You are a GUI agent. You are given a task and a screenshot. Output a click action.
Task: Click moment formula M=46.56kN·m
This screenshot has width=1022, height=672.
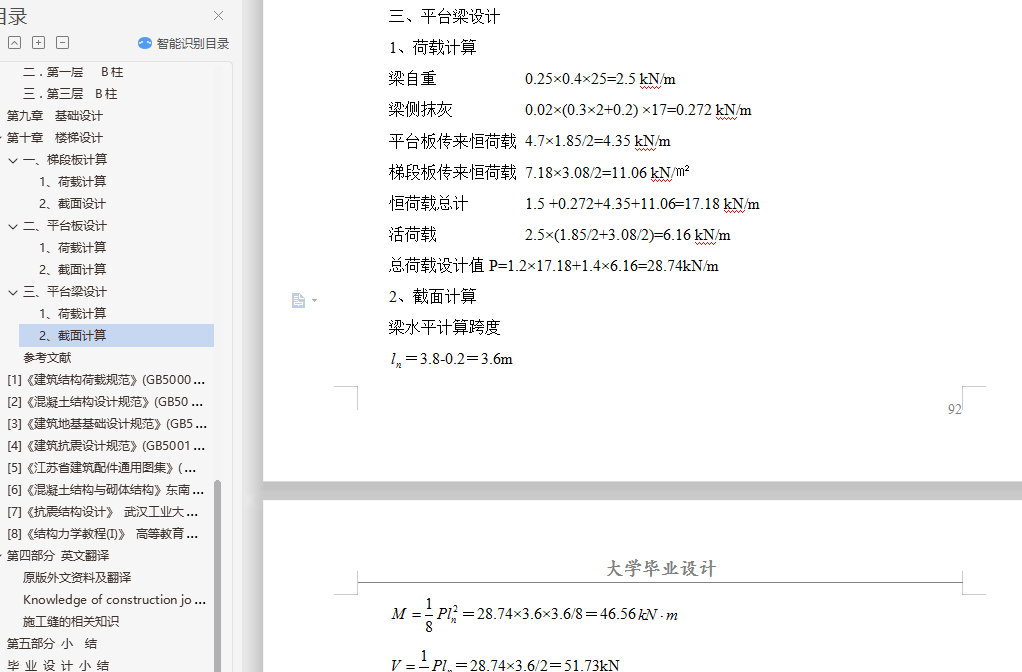(534, 615)
